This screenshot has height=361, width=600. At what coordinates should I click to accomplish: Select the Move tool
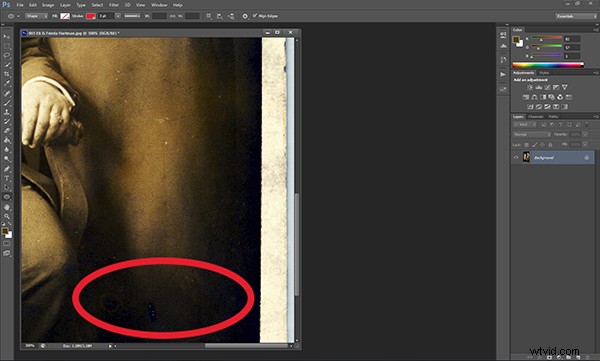coord(7,37)
